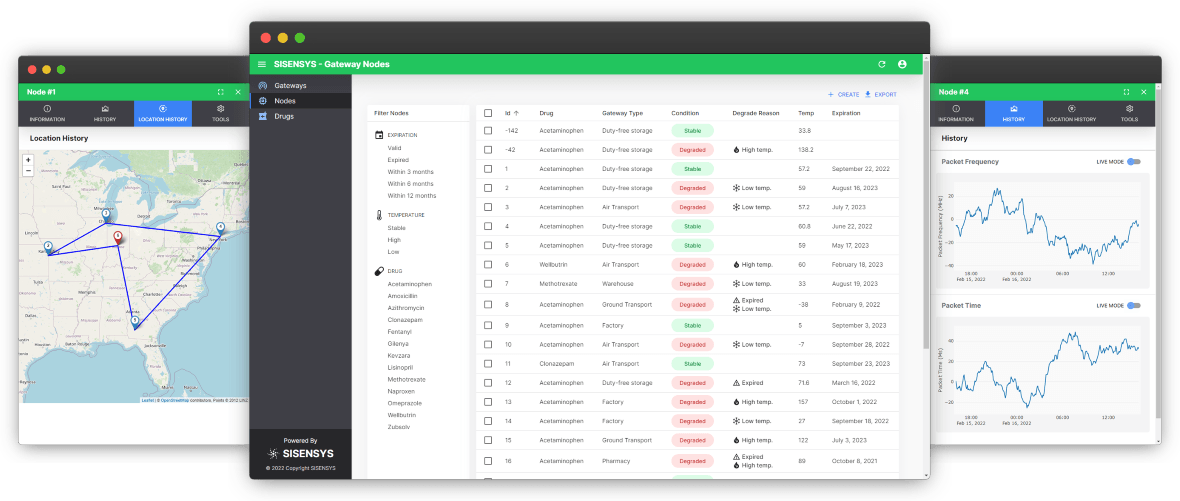Check the select-all checkbox in table header
1180x501 pixels.
(x=488, y=113)
